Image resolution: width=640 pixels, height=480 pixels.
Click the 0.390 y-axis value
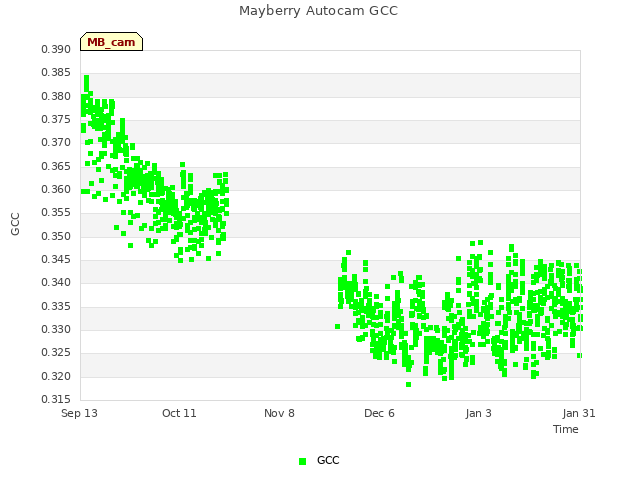56,49
